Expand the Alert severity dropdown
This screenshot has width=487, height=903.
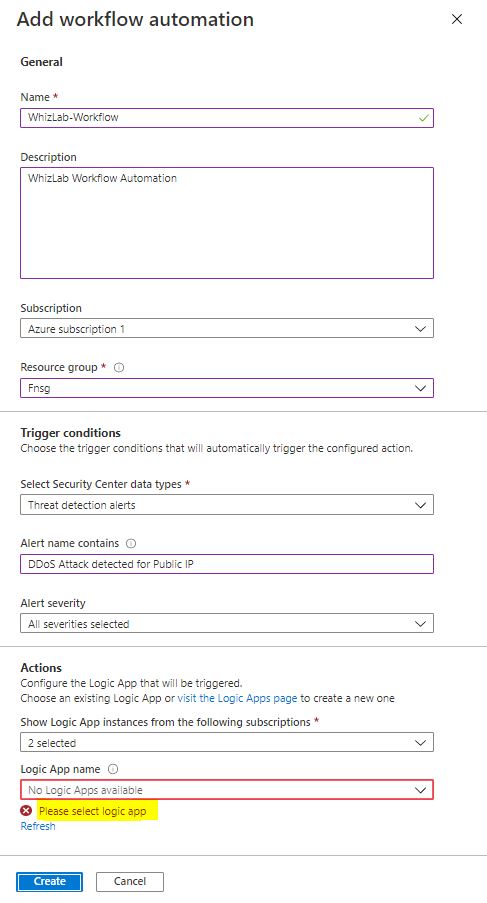point(227,624)
